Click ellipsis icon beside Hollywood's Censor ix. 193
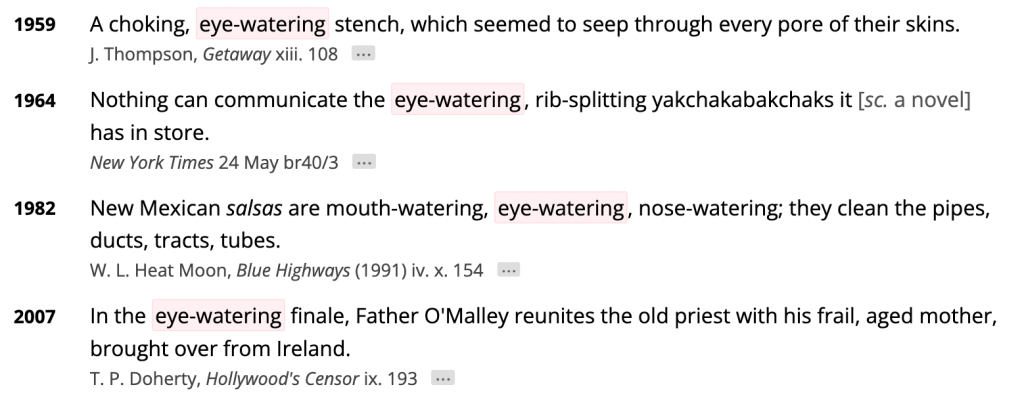This screenshot has height=410, width=1024. [x=443, y=378]
